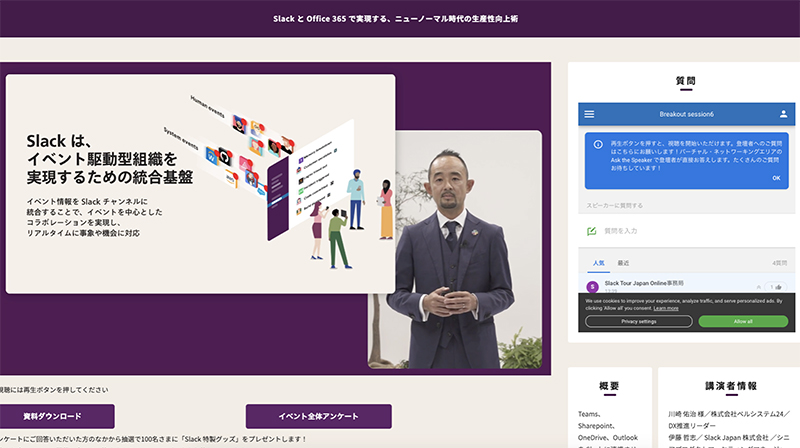Screen dimensions: 800x448
Task: Click the page title mentioning Office 365
Action: (395, 19)
